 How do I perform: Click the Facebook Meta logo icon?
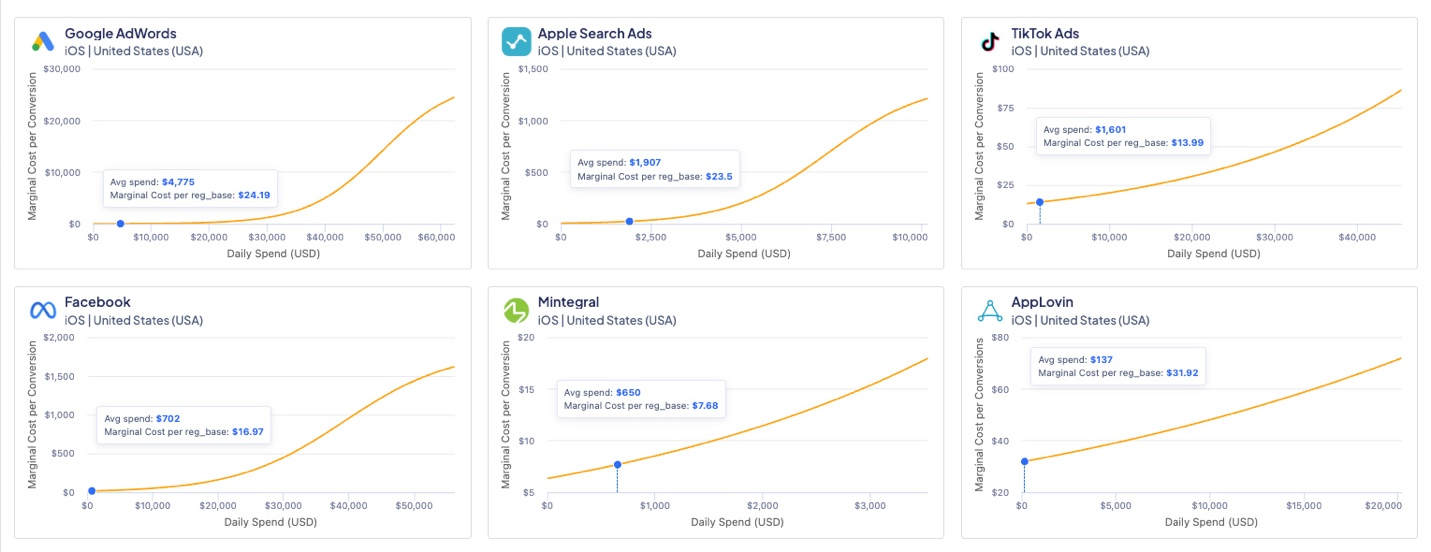coord(43,310)
